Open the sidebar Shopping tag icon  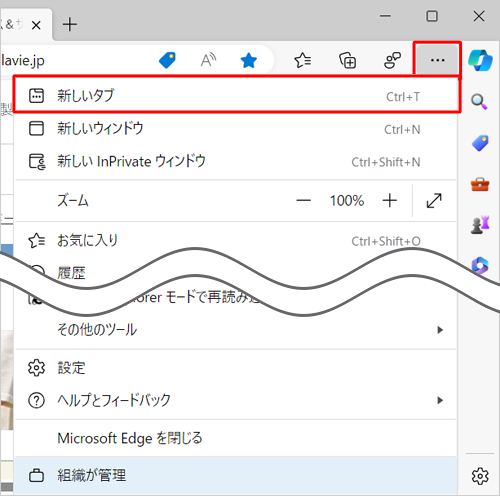(x=480, y=143)
